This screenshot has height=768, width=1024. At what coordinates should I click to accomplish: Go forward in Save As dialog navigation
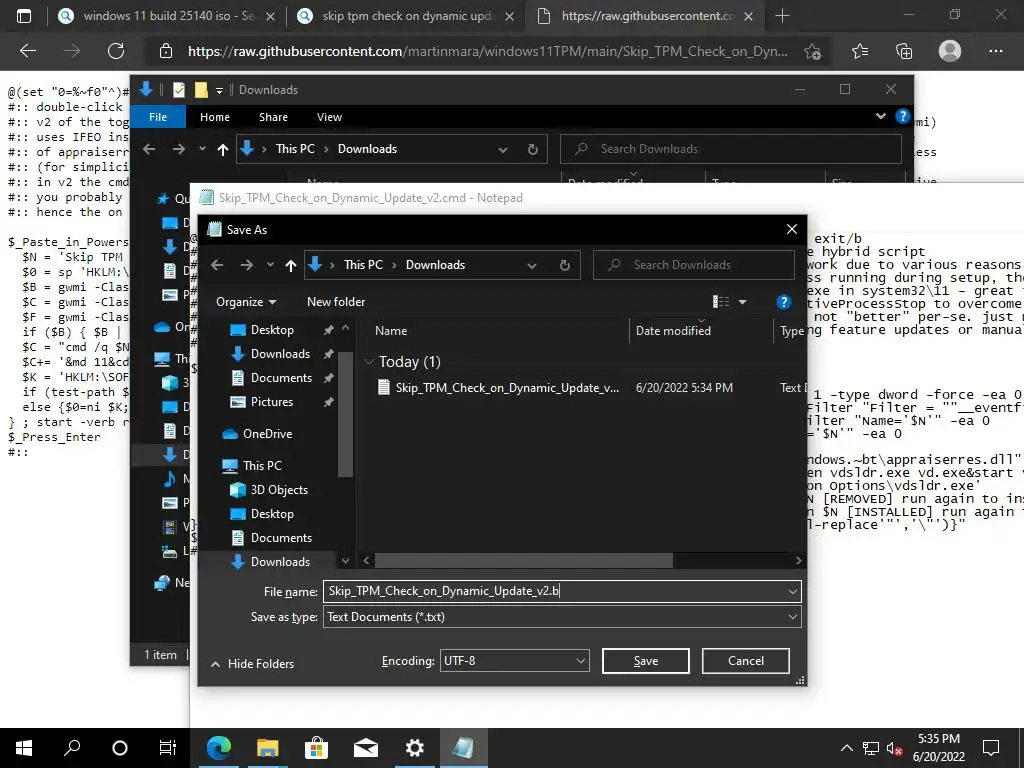point(246,265)
